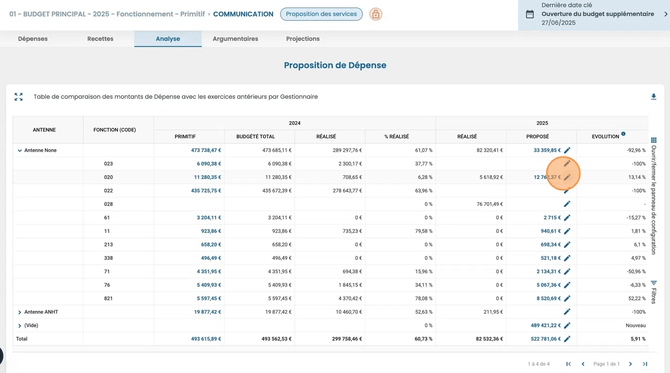This screenshot has height=373, width=670.
Task: Go to next table page
Action: [630, 364]
